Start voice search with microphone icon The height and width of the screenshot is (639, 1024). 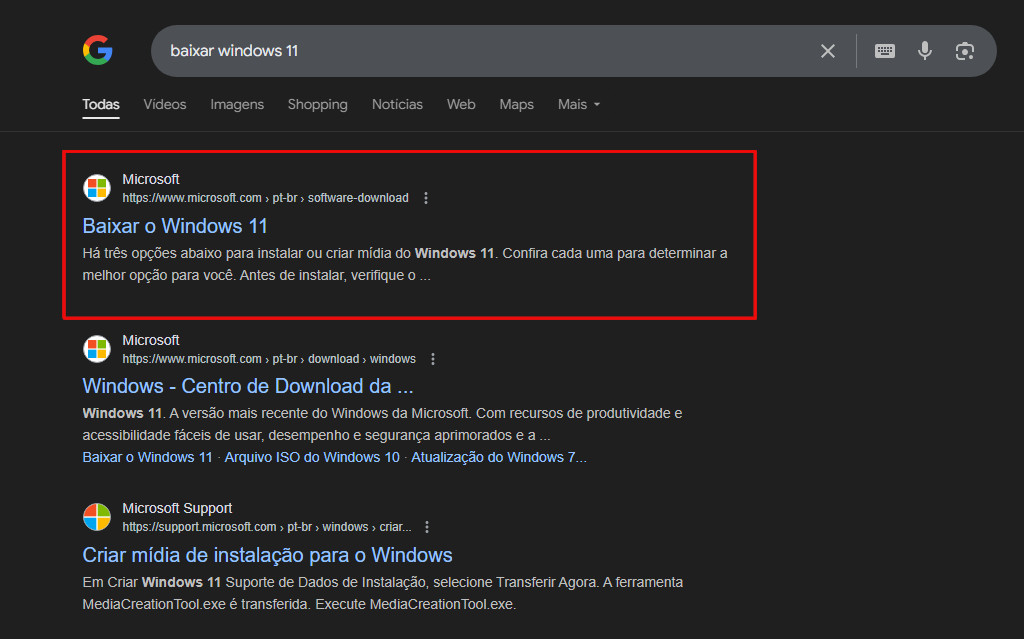924,51
